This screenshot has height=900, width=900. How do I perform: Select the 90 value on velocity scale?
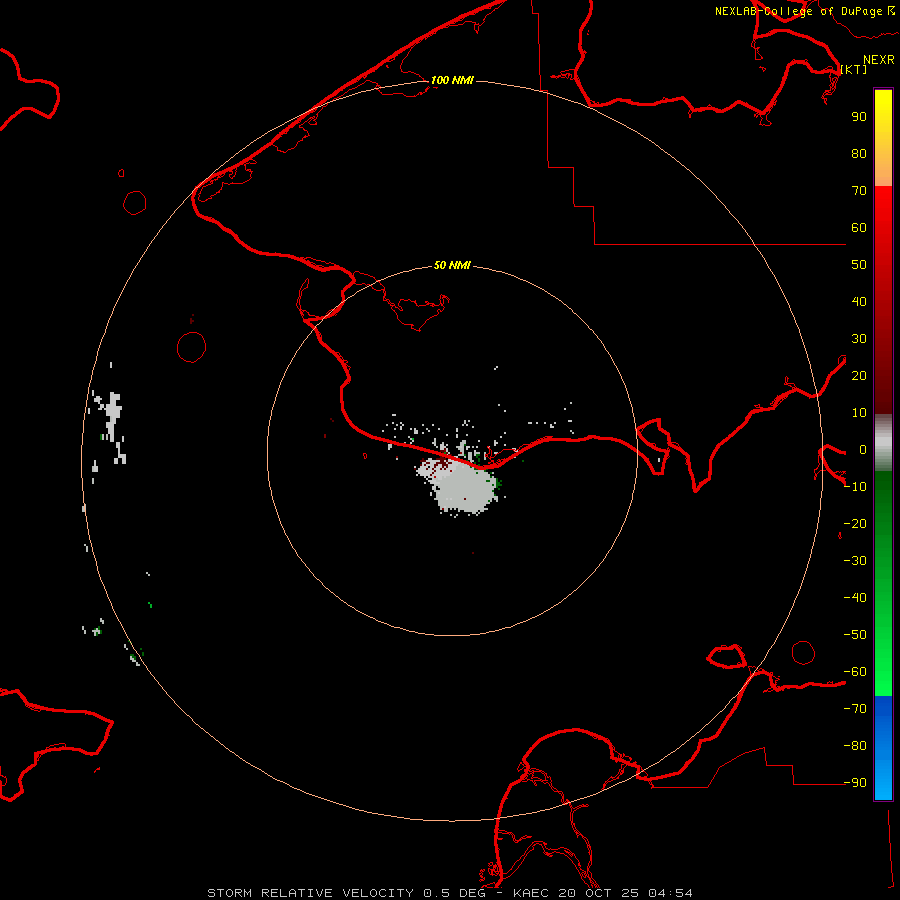tap(859, 117)
